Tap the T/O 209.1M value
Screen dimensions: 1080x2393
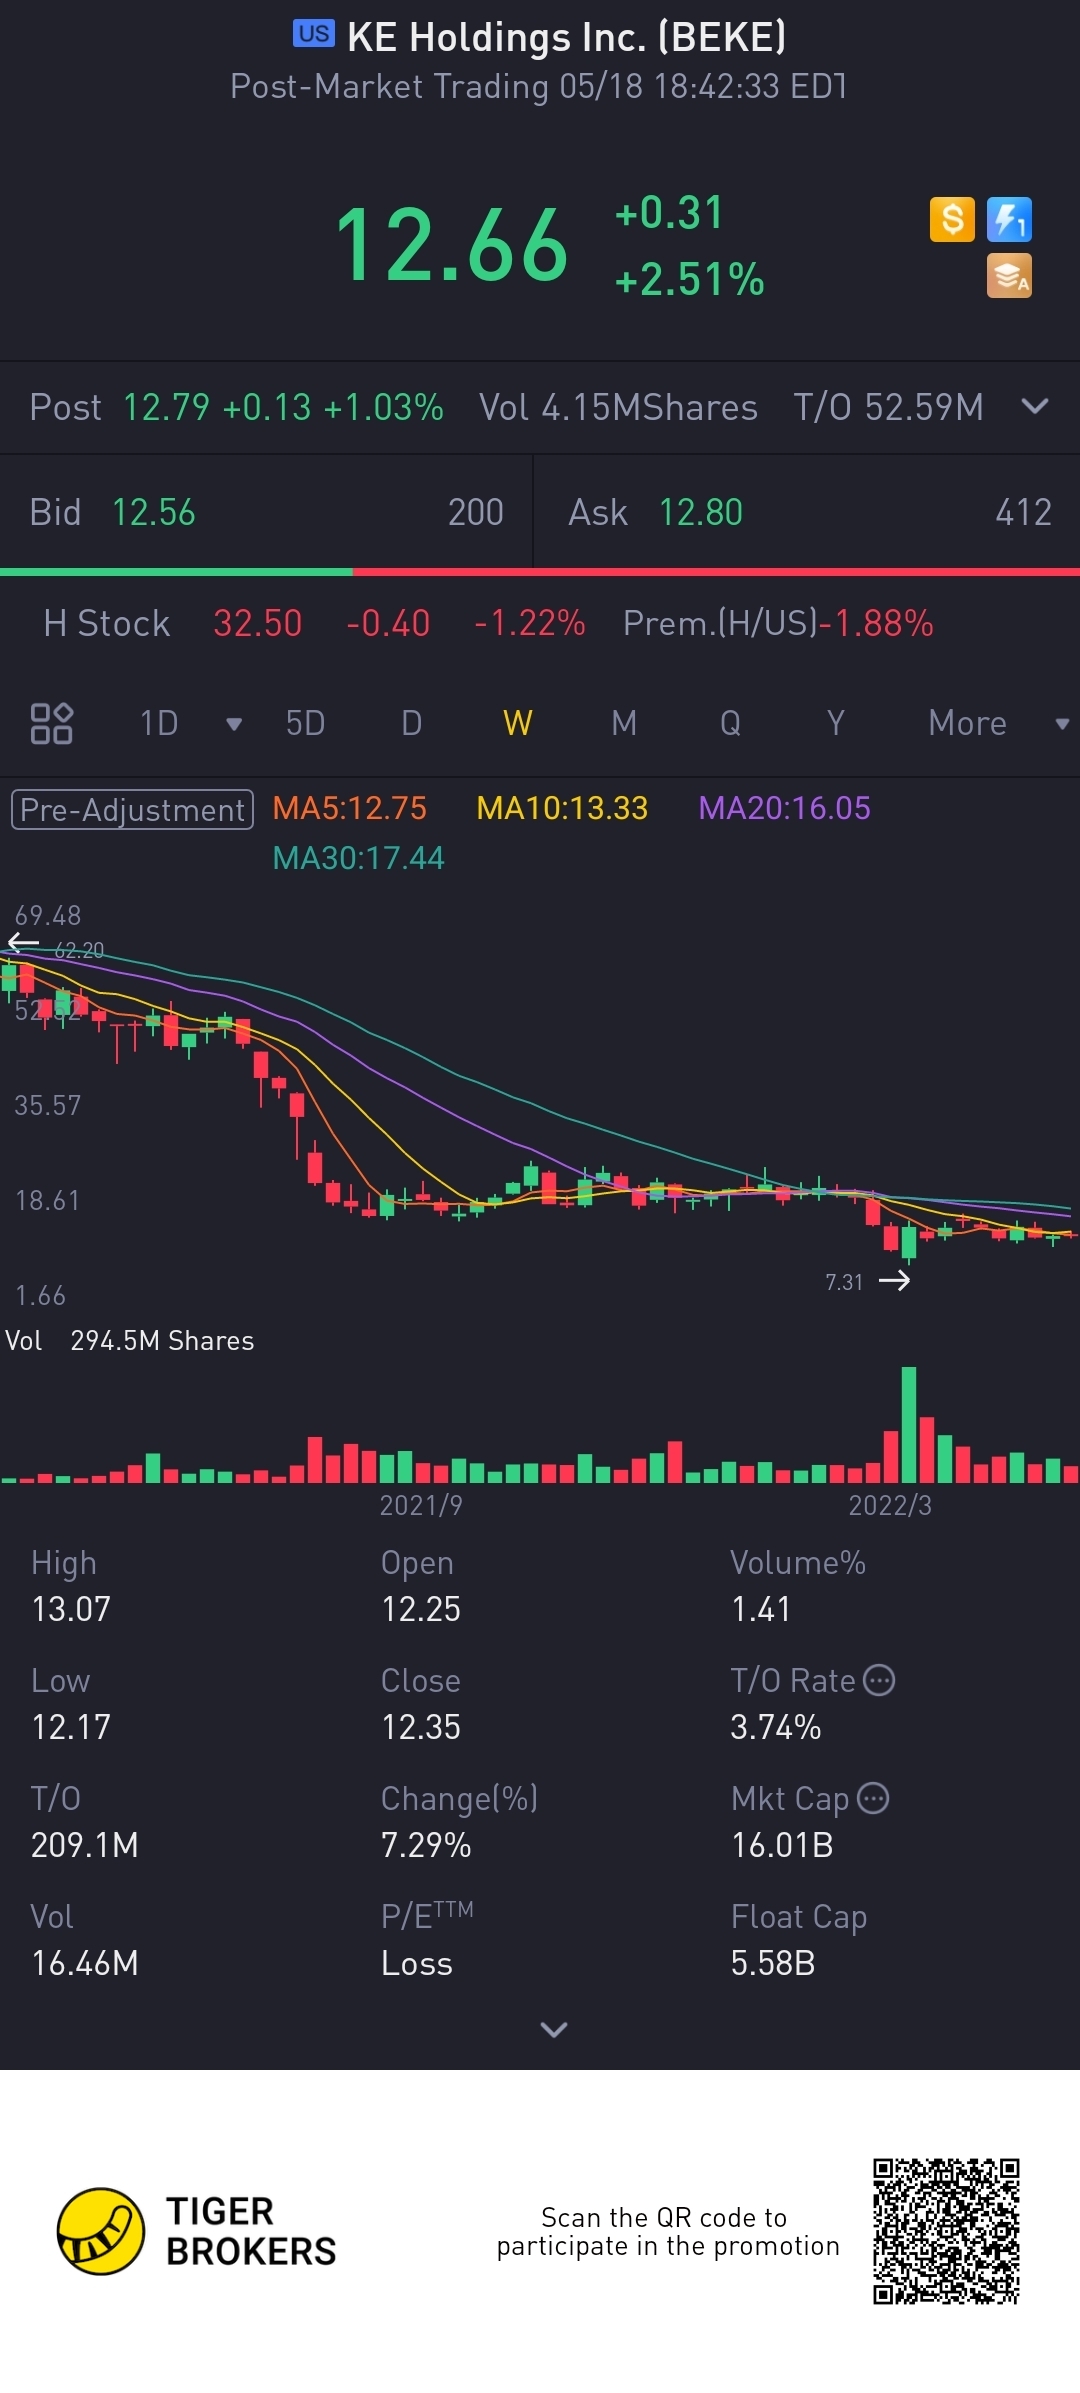click(x=85, y=1845)
